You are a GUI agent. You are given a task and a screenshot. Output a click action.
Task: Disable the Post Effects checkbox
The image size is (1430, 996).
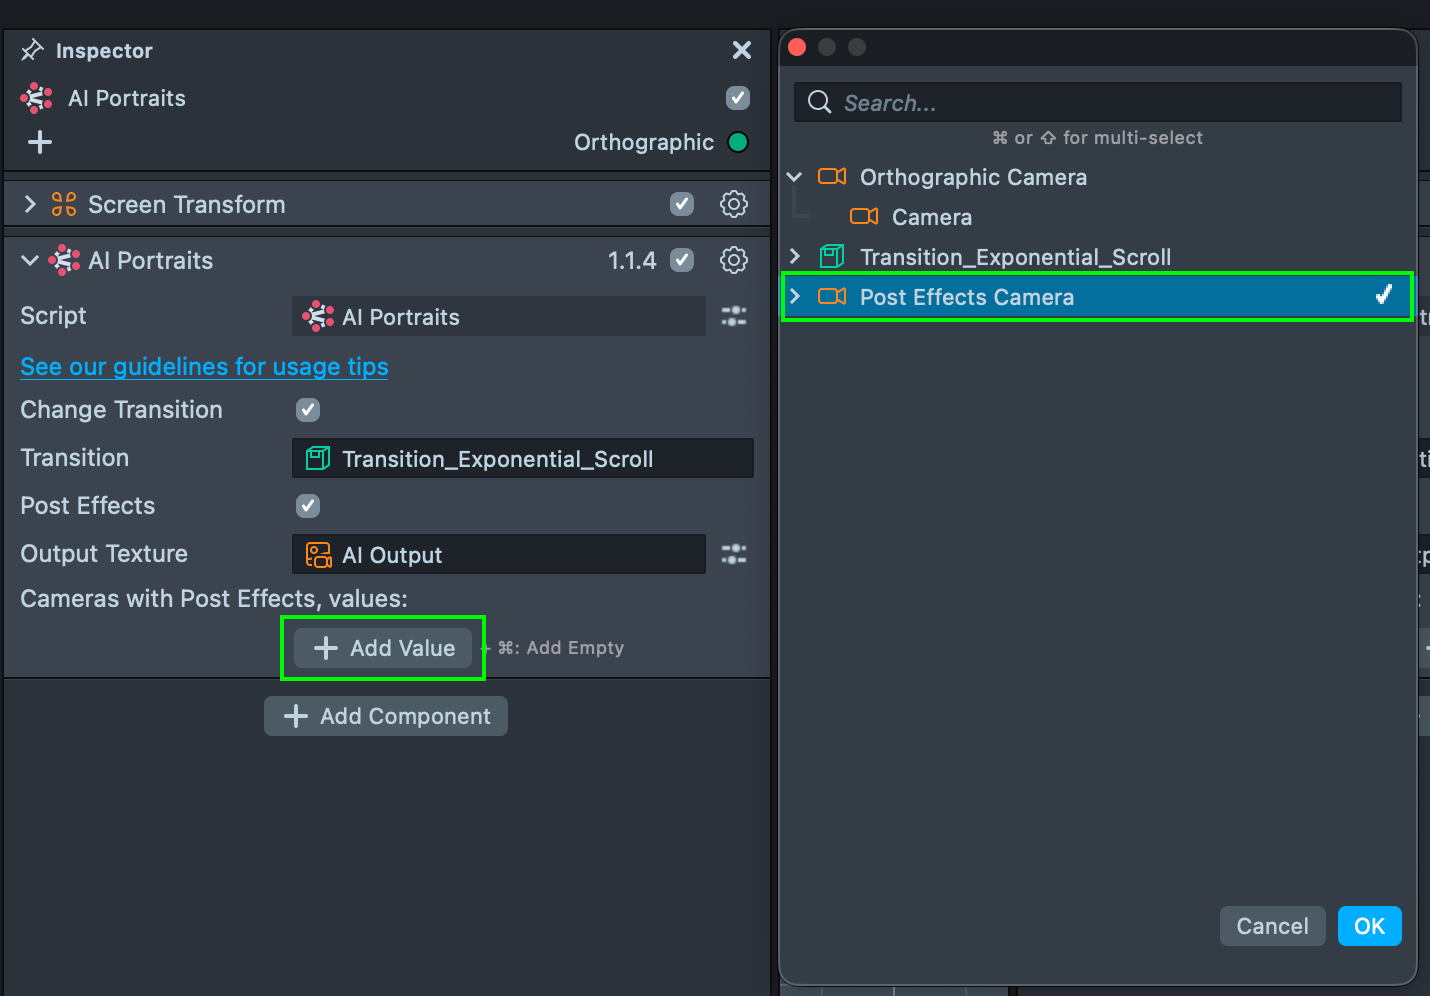pos(308,506)
